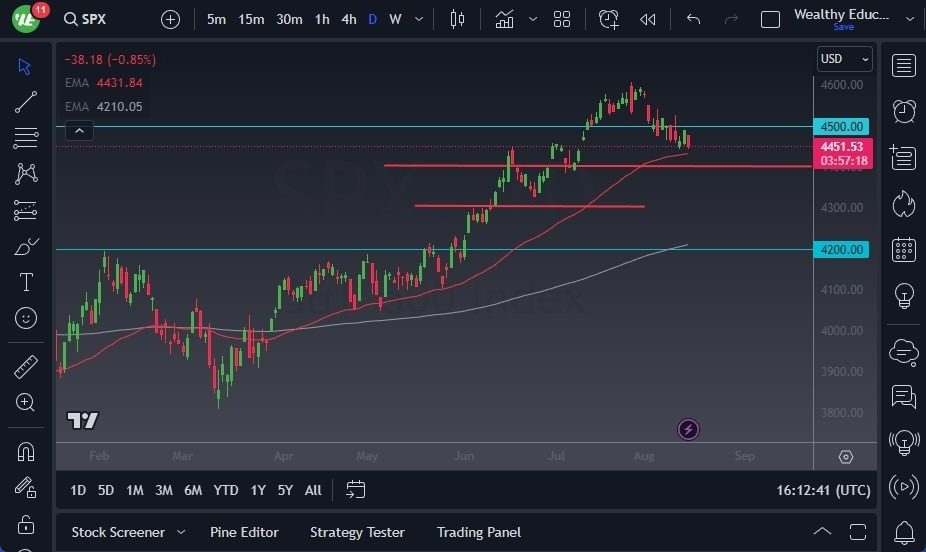
Task: Expand the USD currency dropdown
Action: tap(845, 59)
